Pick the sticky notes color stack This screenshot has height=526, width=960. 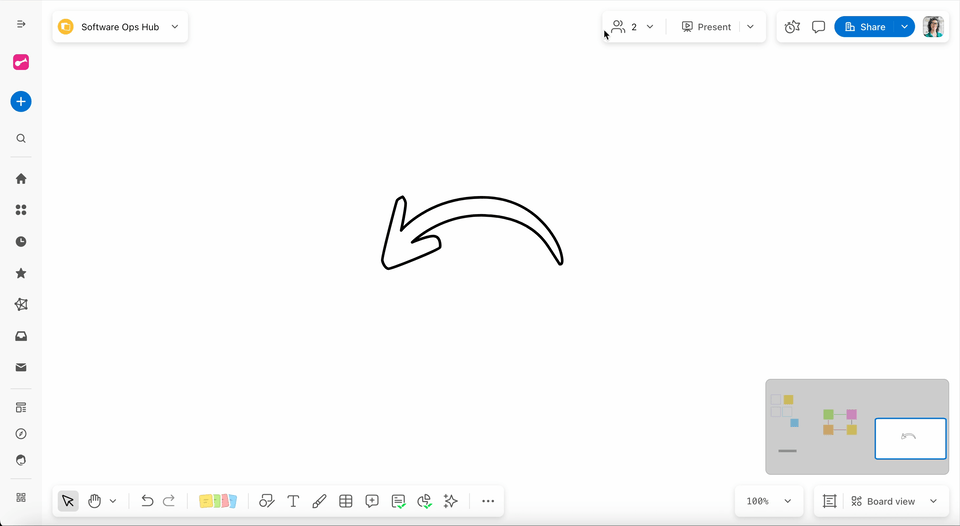coord(218,501)
